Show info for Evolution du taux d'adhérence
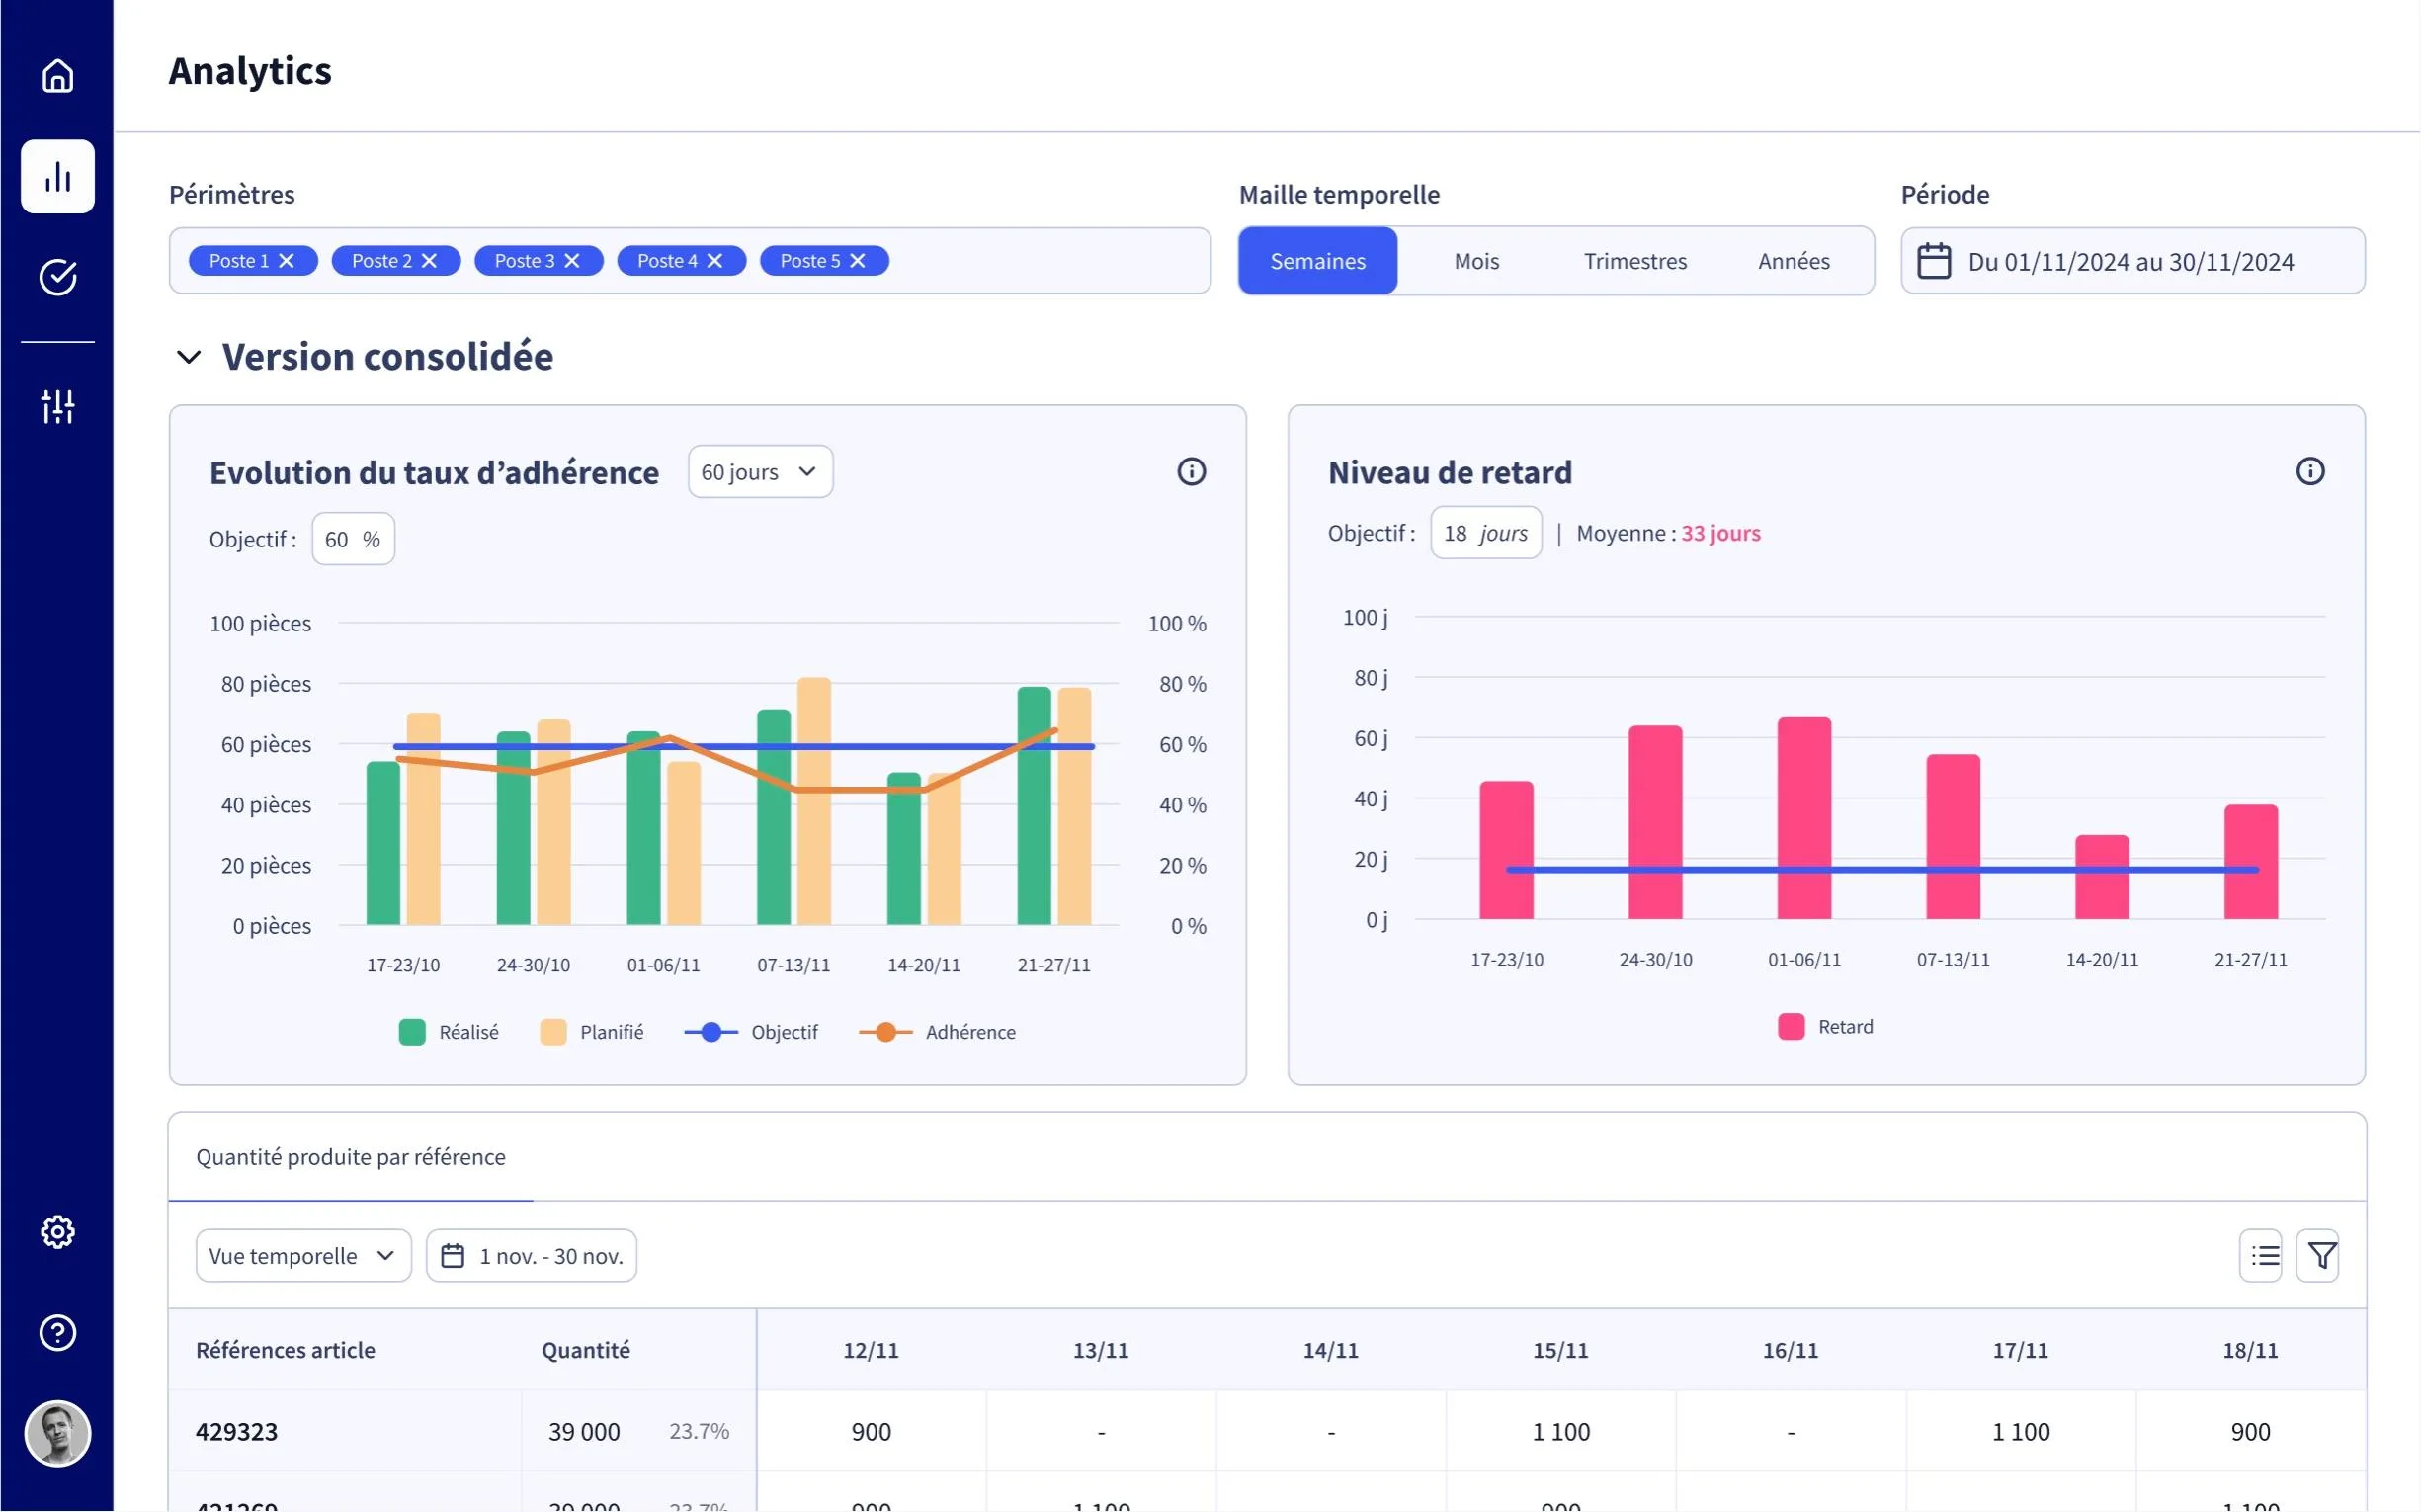This screenshot has width=2421, height=1512. [1191, 472]
